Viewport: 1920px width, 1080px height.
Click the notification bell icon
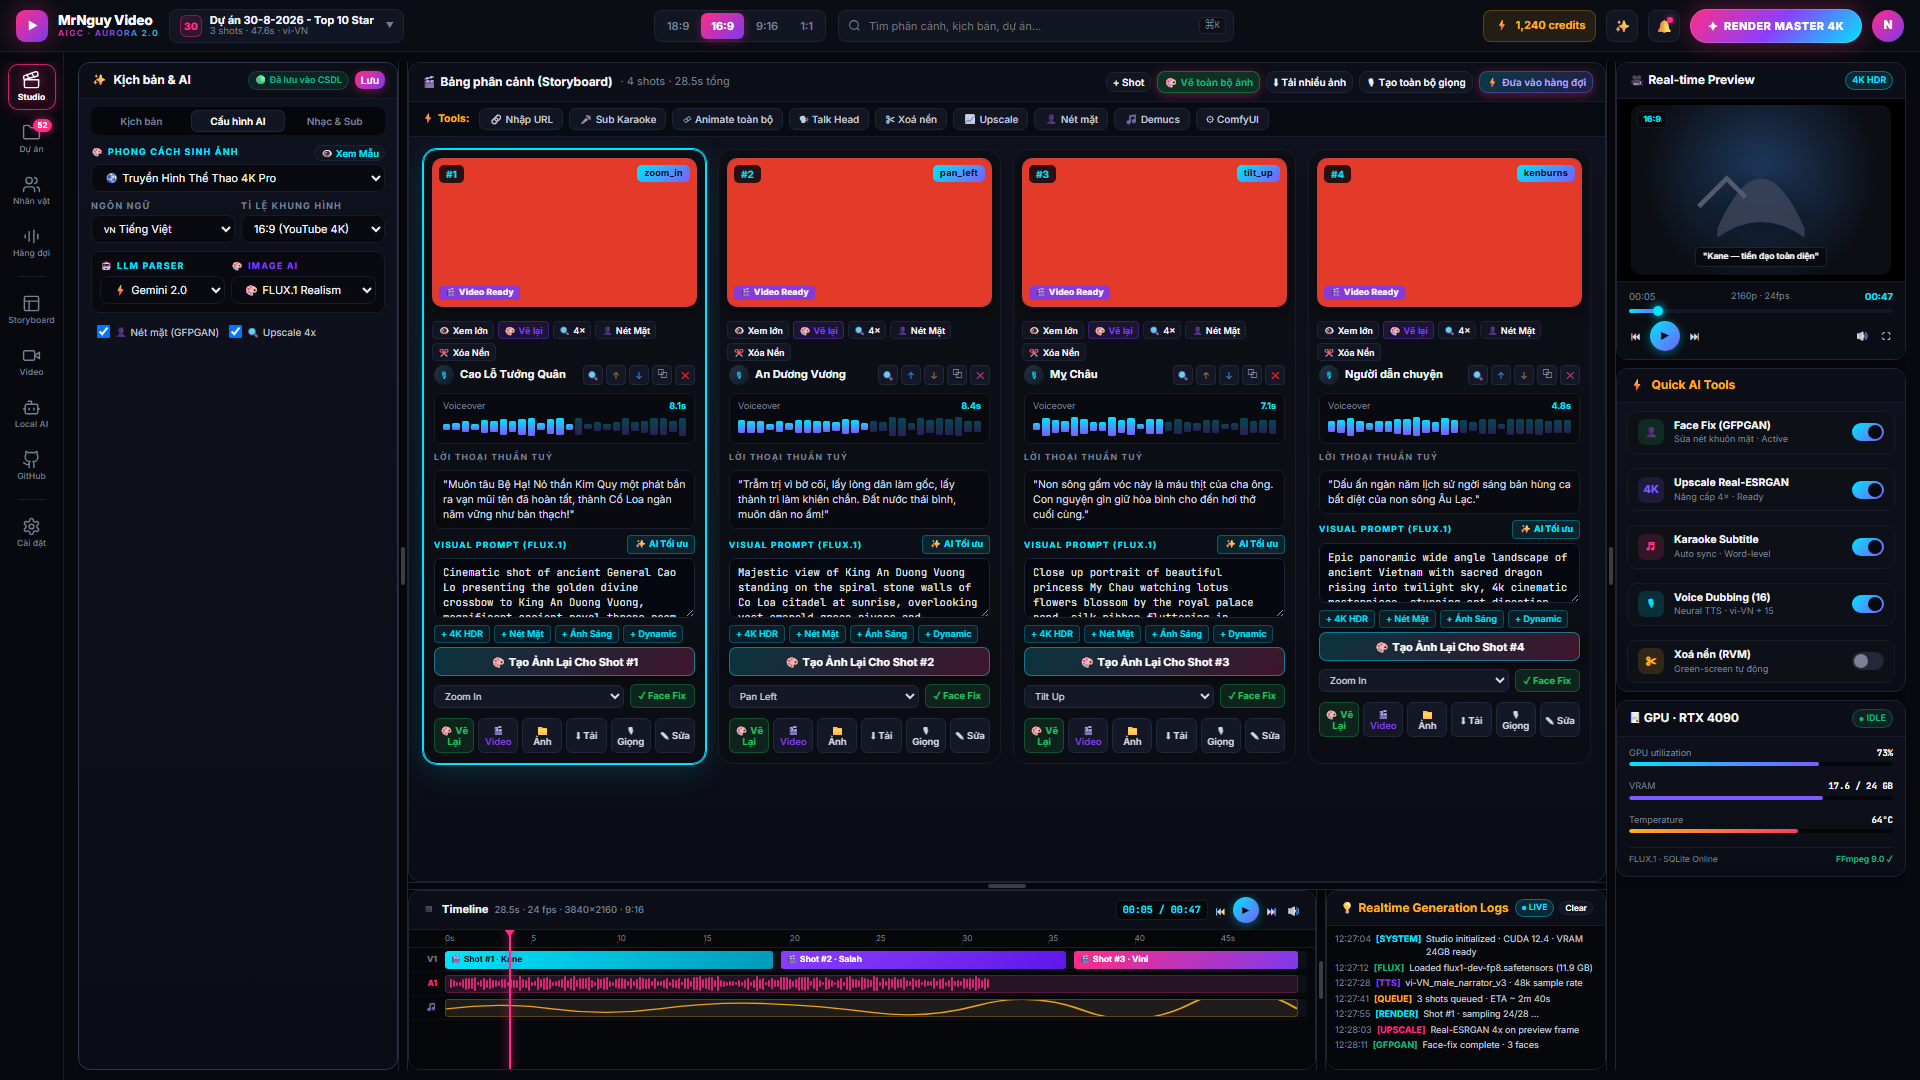[x=1664, y=26]
